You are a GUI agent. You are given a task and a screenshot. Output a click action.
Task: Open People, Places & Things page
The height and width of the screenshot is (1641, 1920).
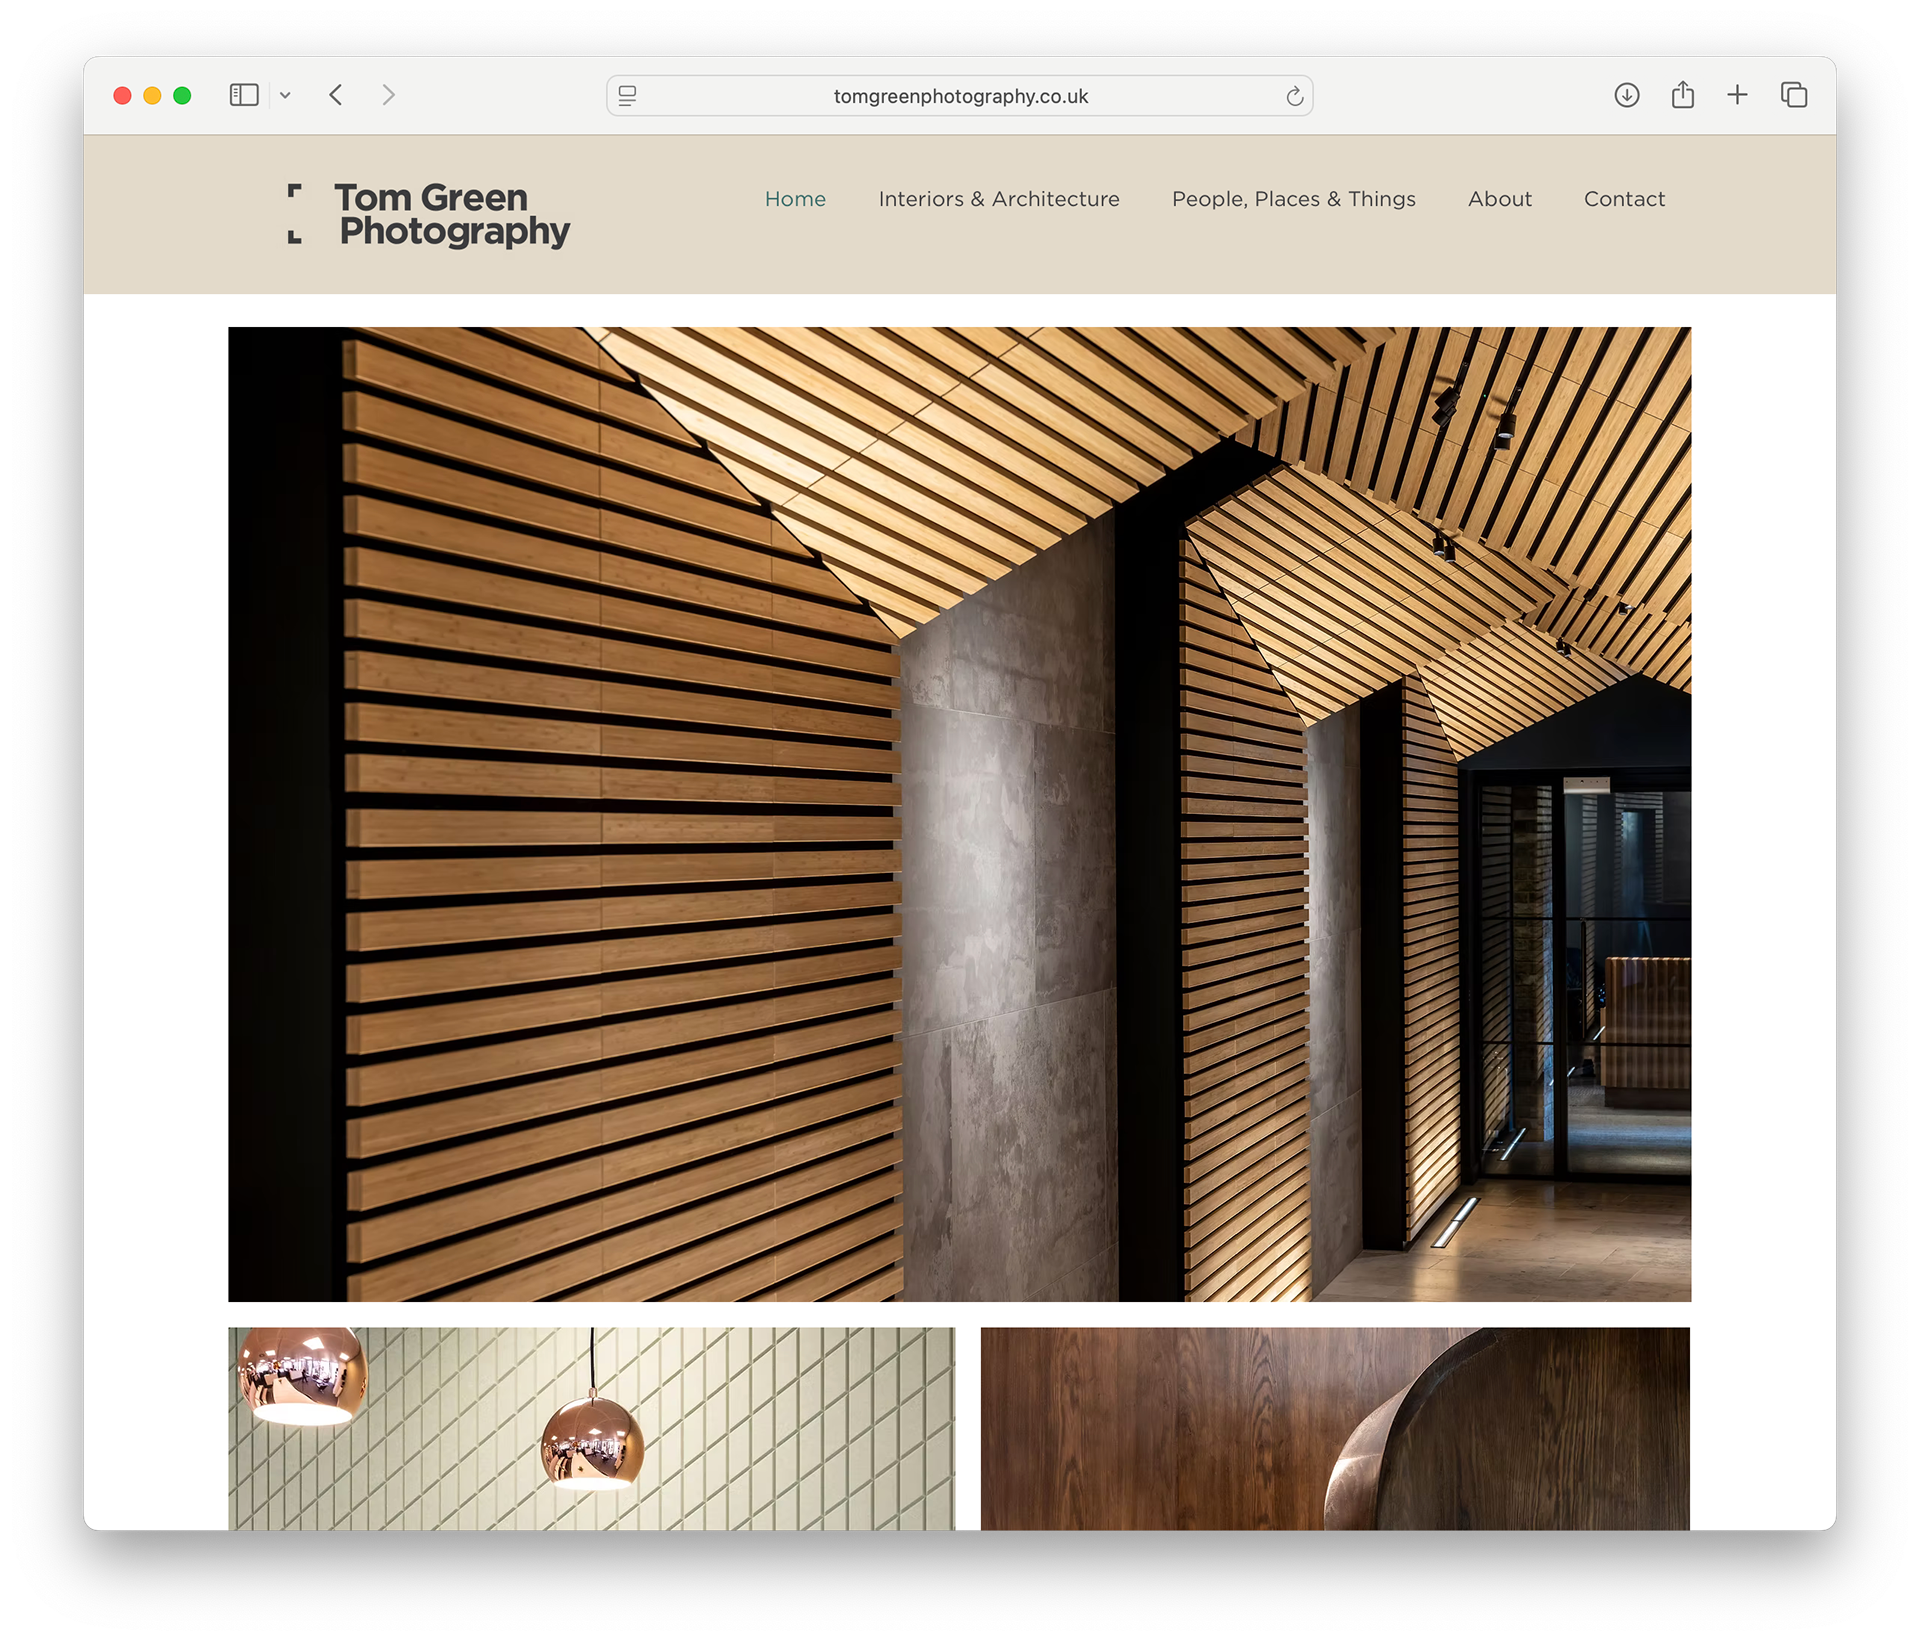click(x=1293, y=199)
